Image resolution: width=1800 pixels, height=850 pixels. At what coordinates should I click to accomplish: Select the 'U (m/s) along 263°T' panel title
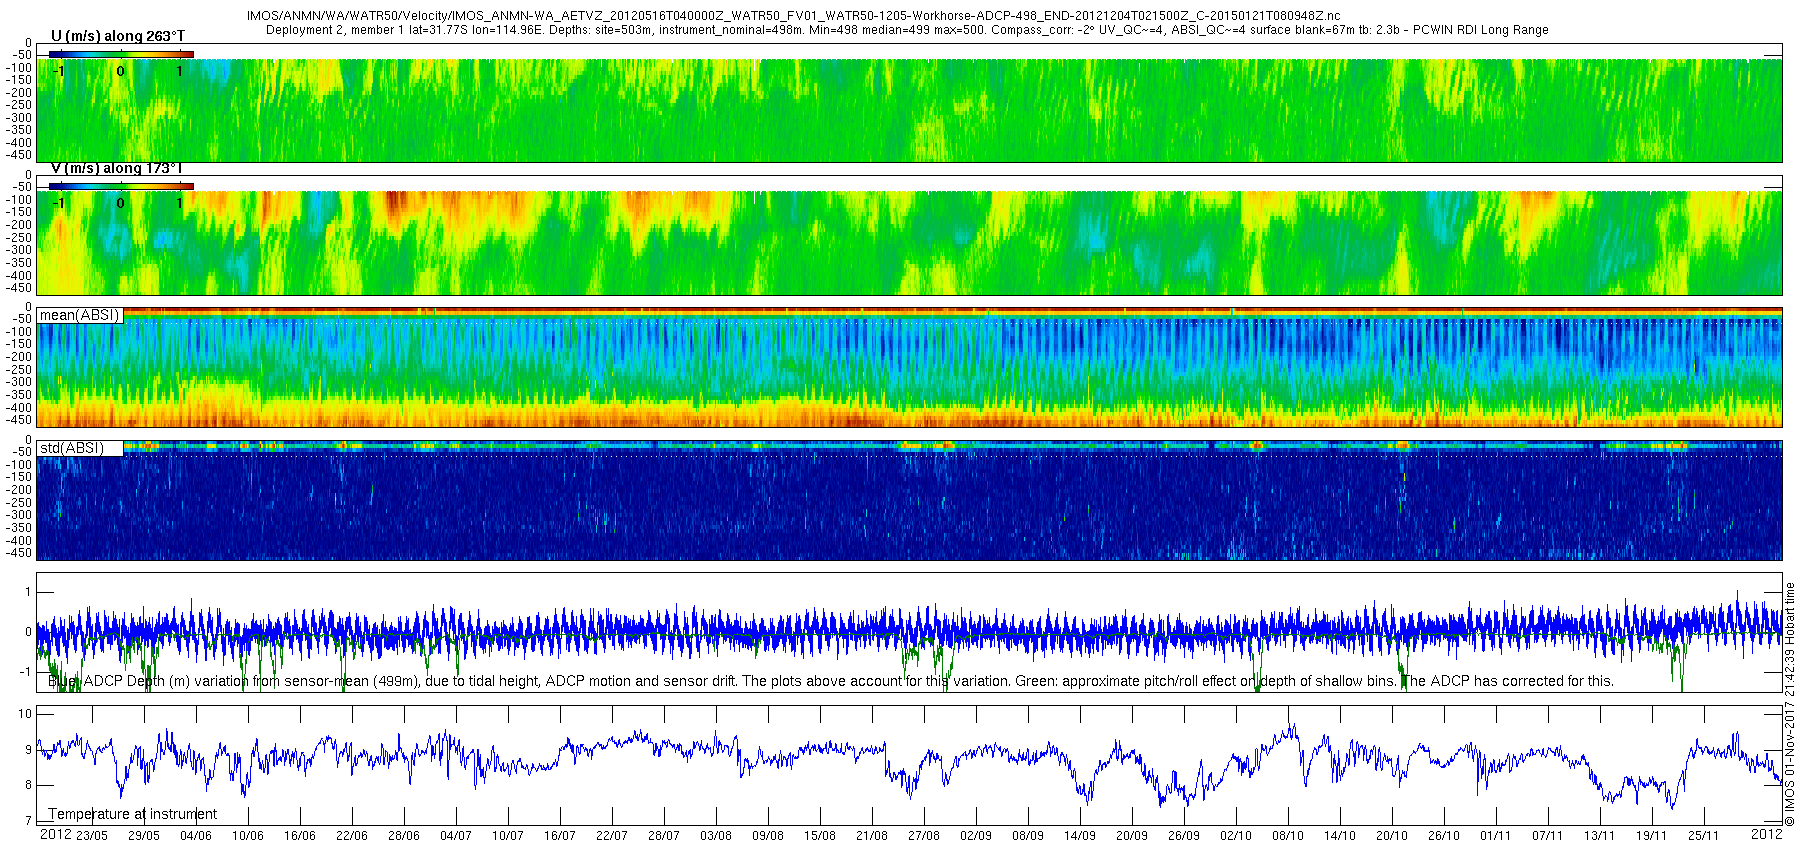tap(118, 36)
